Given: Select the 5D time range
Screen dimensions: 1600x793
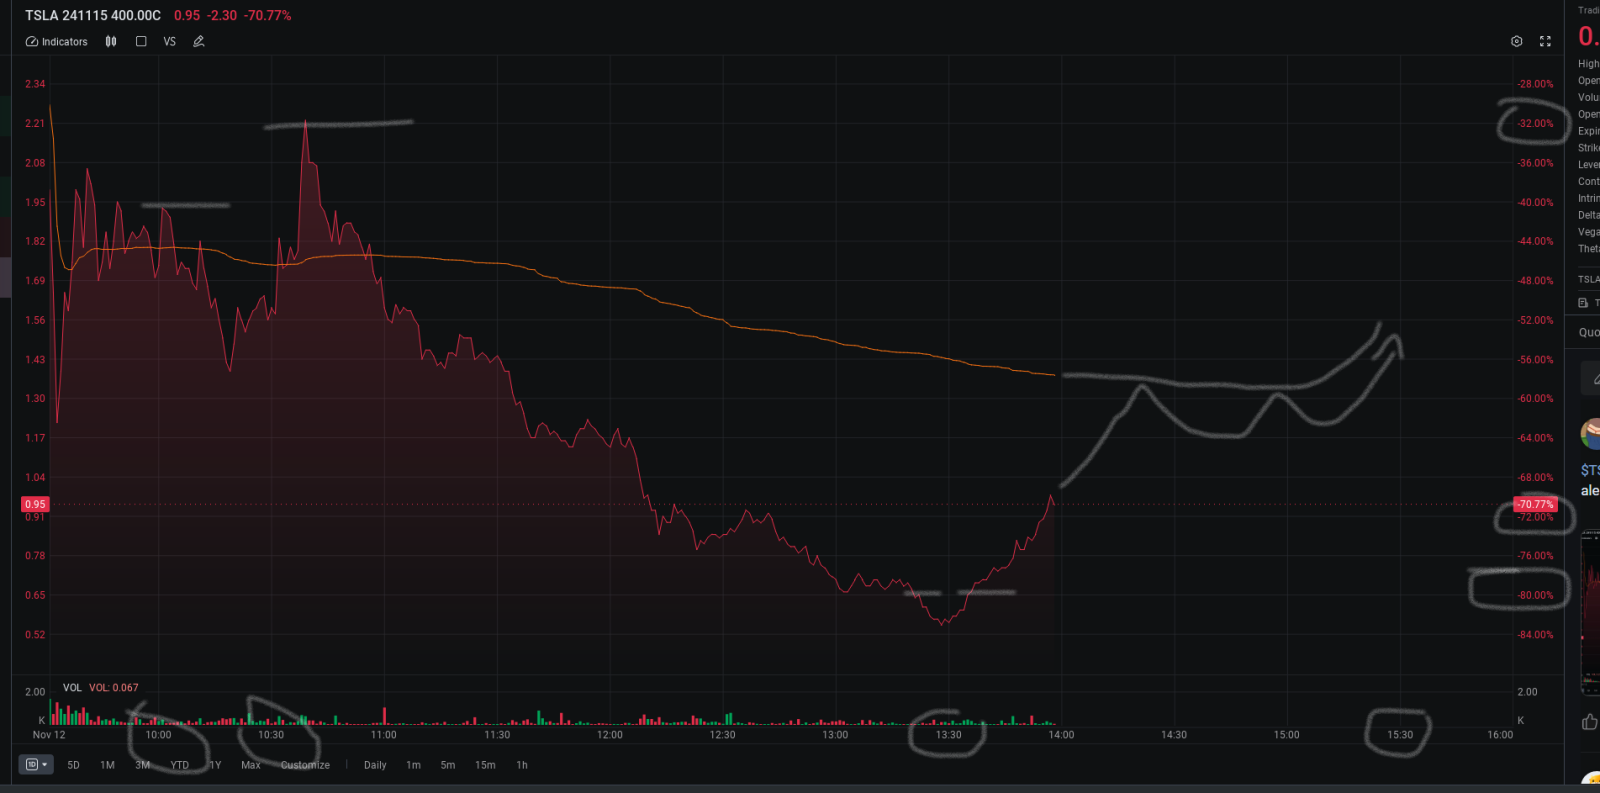Looking at the screenshot, I should click(x=73, y=765).
